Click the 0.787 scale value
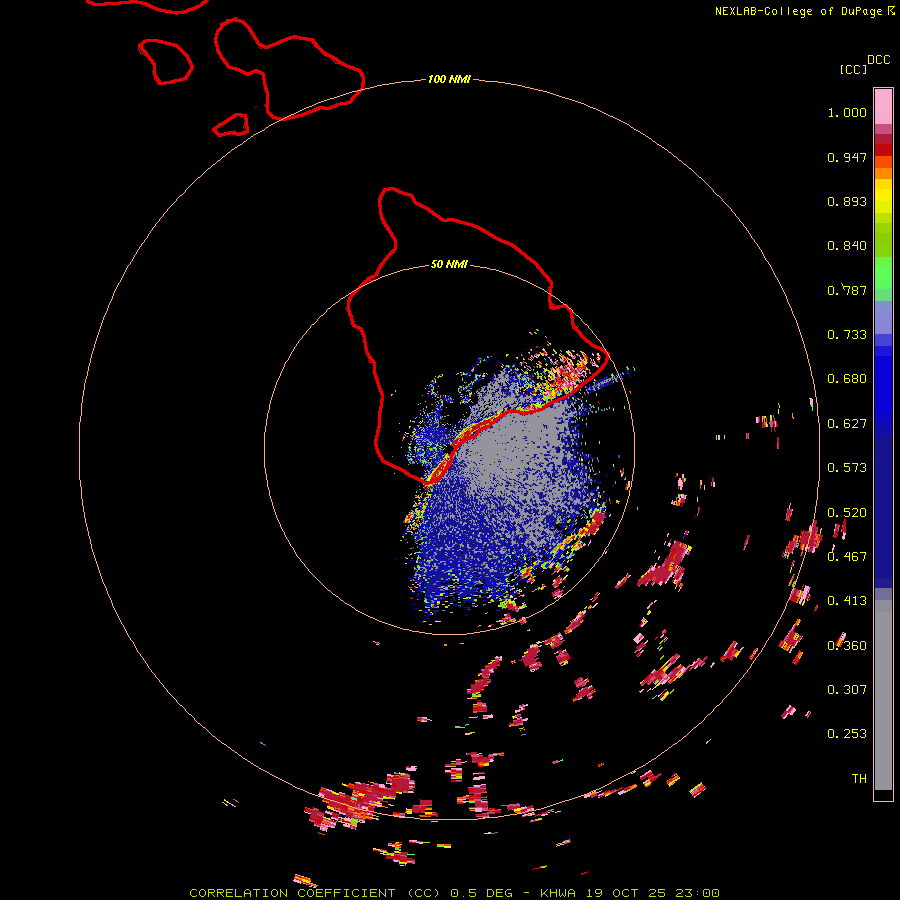The width and height of the screenshot is (900, 900). pyautogui.click(x=847, y=290)
